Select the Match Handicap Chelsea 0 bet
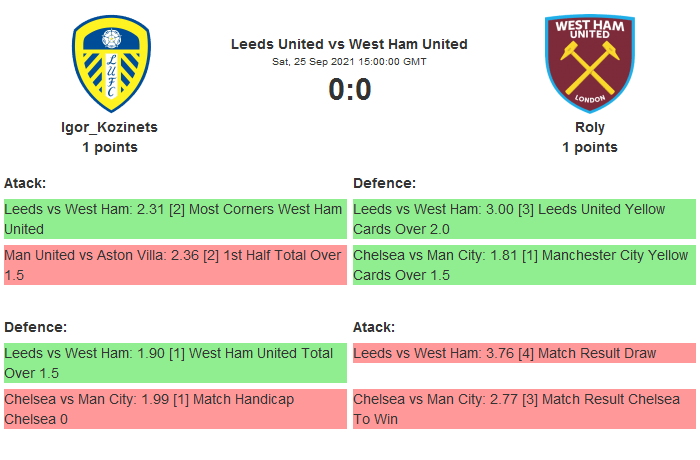Viewport: 700px width, 460px height. coord(174,408)
